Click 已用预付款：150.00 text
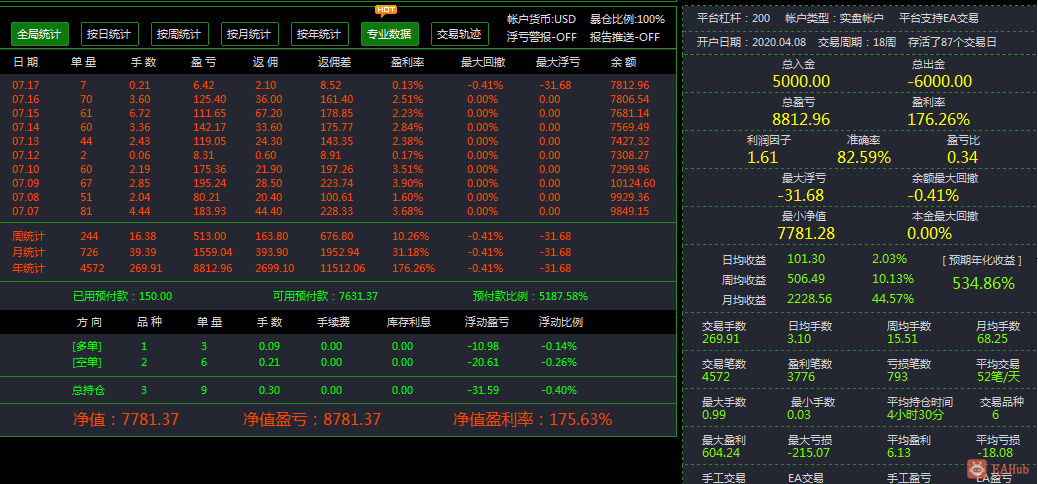Screen dimensions: 1038x484 point(122,296)
